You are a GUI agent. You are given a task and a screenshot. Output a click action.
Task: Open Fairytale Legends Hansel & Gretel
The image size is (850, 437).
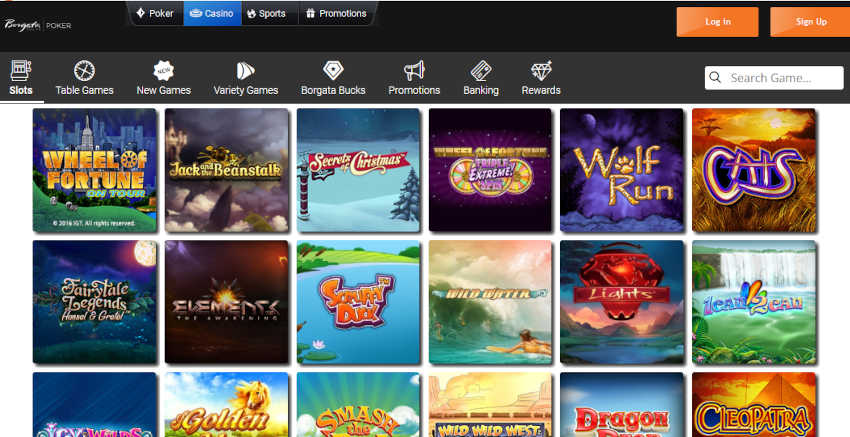[95, 302]
